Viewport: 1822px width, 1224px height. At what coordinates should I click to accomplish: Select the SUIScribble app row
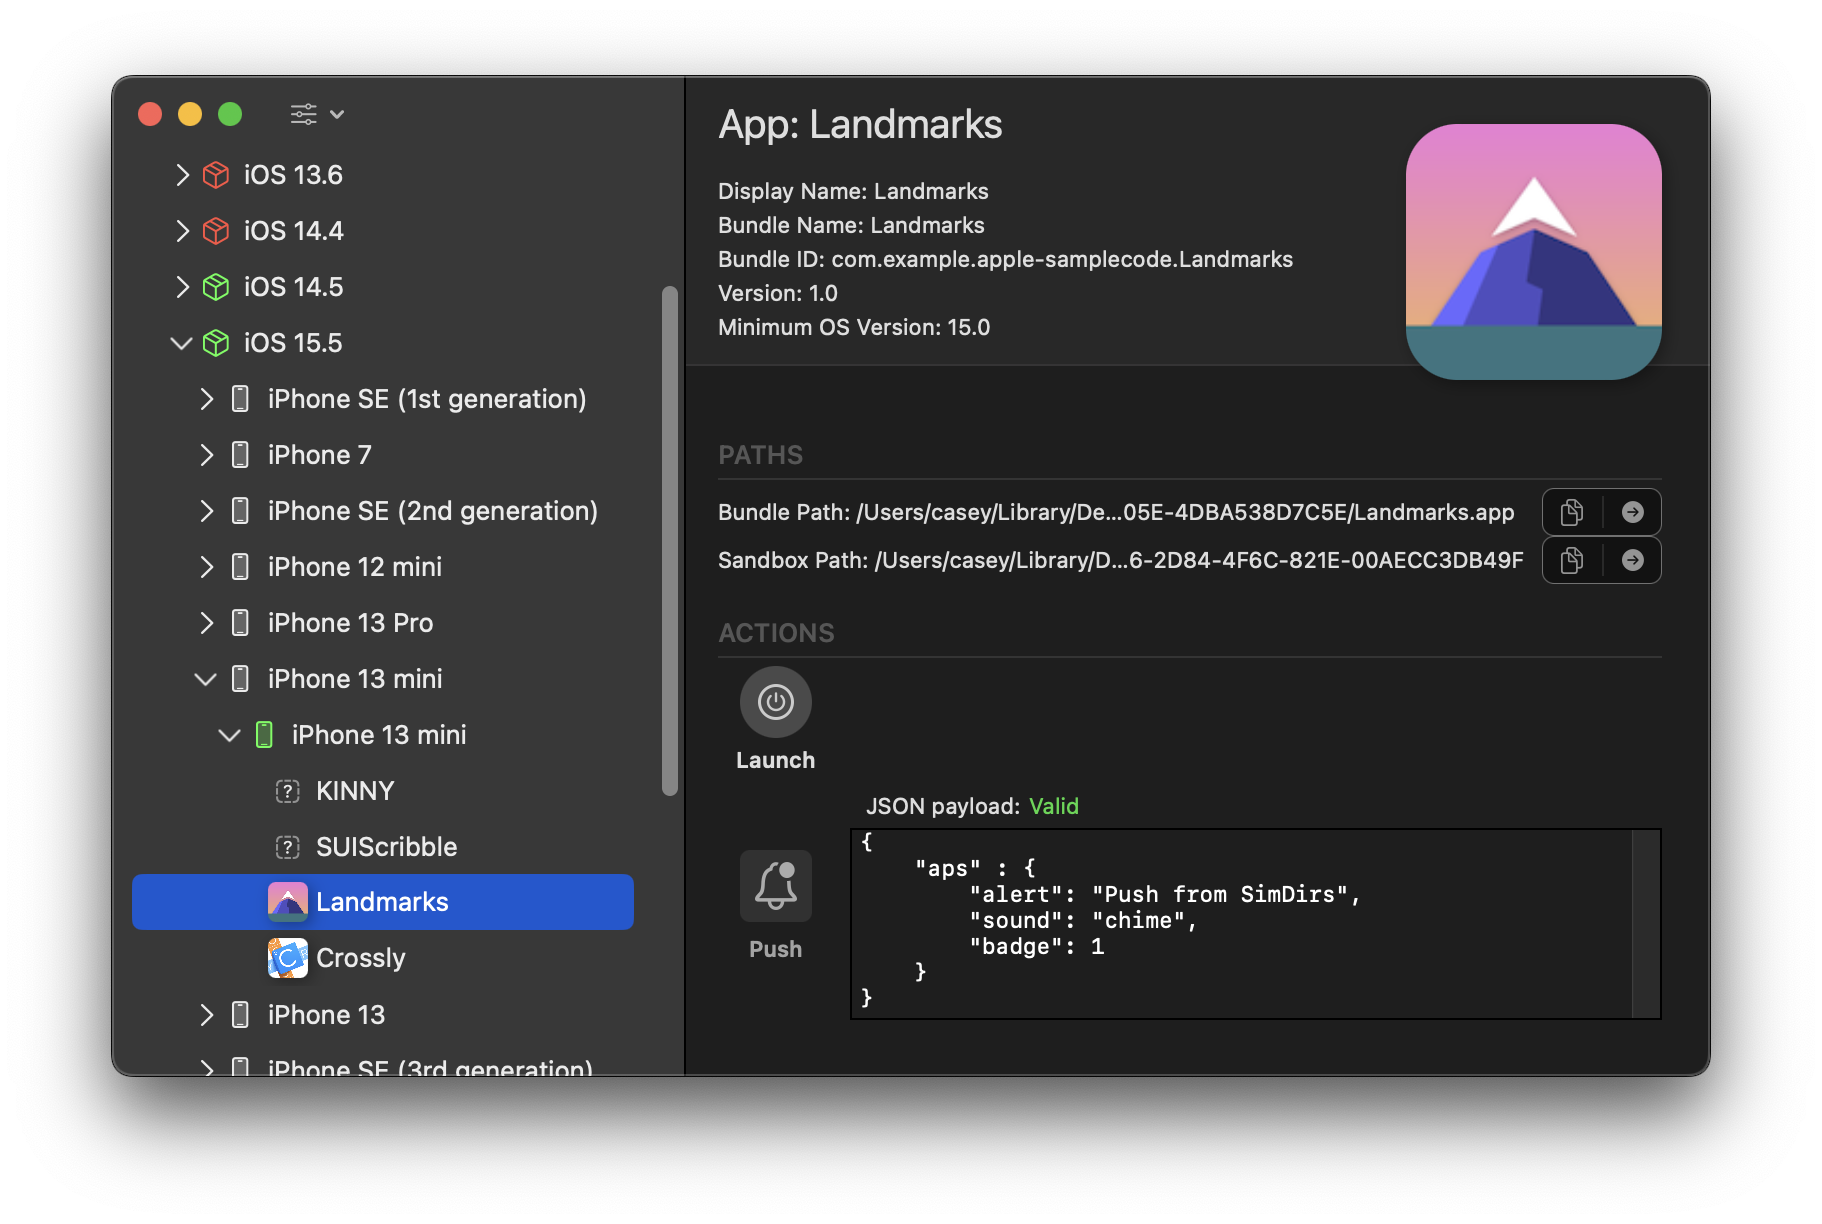pyautogui.click(x=383, y=847)
